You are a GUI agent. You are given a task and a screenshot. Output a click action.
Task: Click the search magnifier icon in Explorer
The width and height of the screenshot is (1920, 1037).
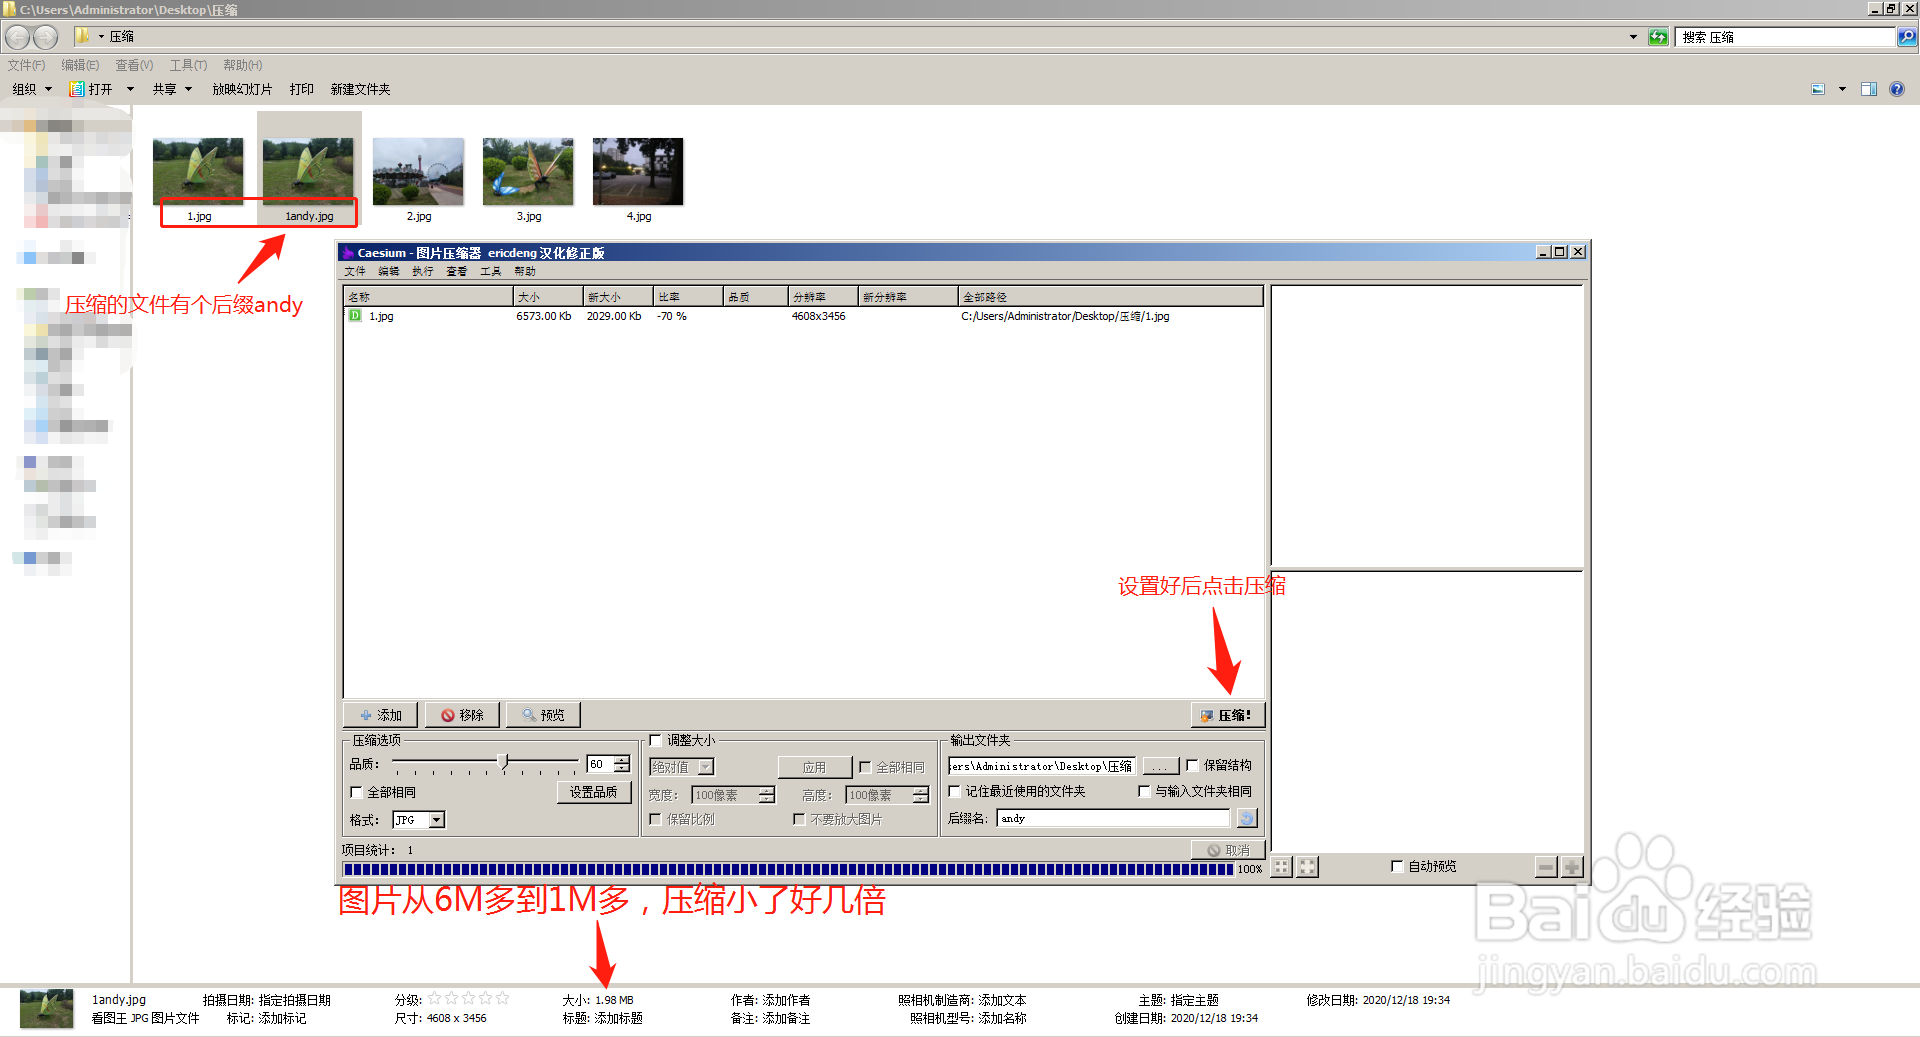[1907, 37]
